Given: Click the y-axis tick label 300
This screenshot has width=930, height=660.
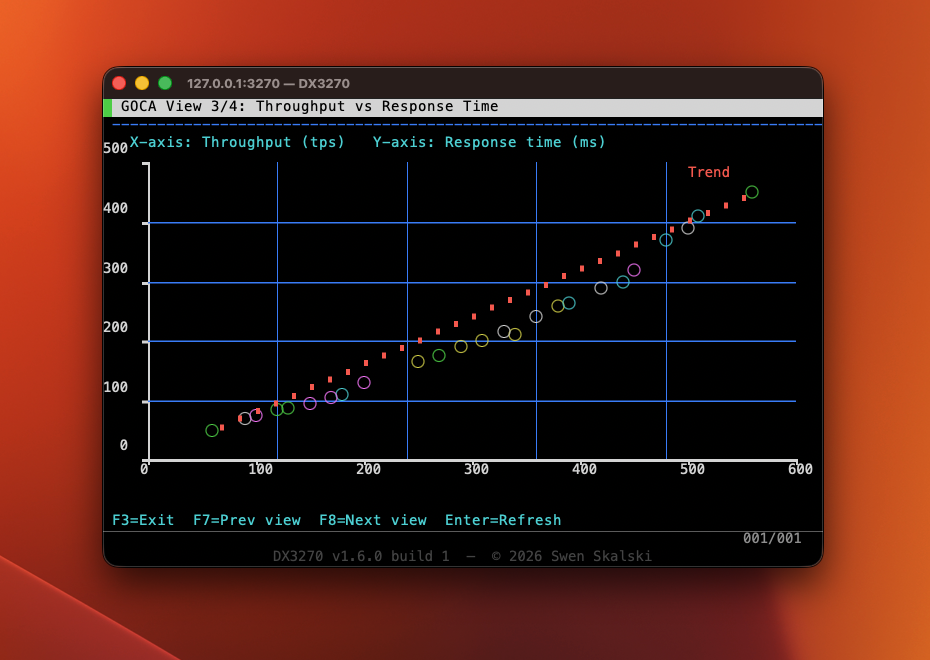Looking at the screenshot, I should 115,268.
